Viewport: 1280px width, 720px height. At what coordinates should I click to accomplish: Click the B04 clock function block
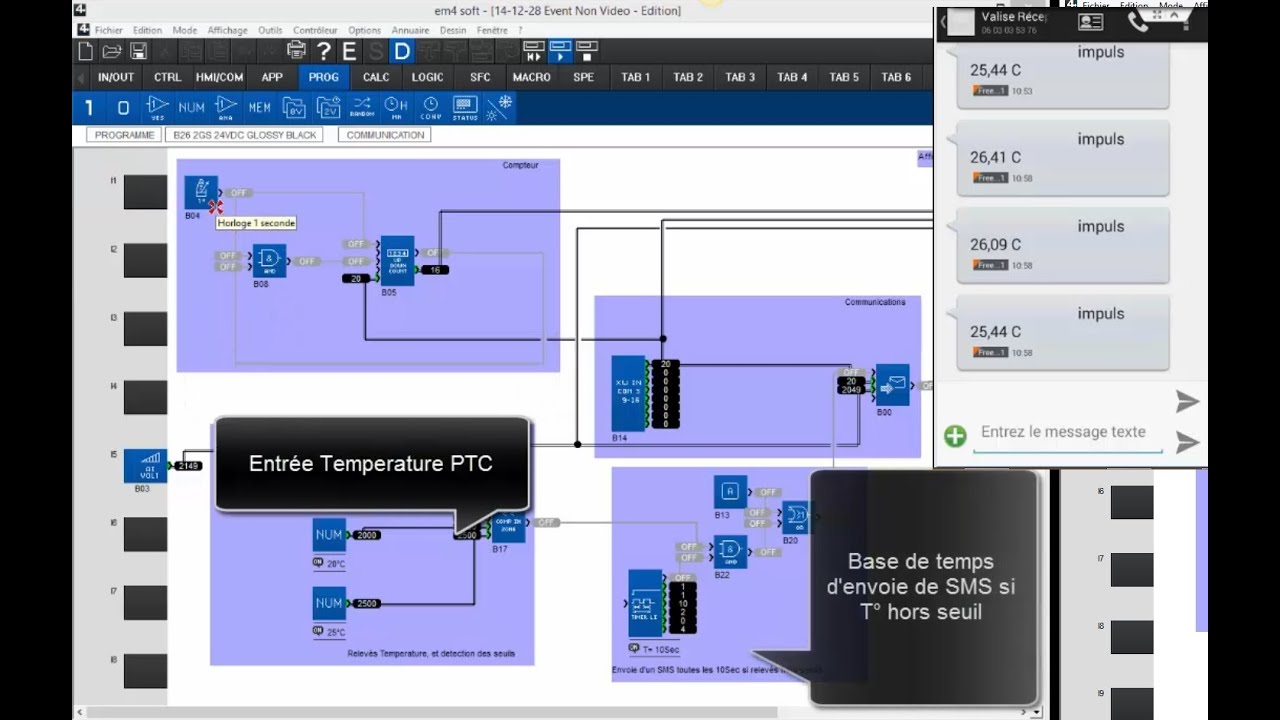pyautogui.click(x=201, y=192)
